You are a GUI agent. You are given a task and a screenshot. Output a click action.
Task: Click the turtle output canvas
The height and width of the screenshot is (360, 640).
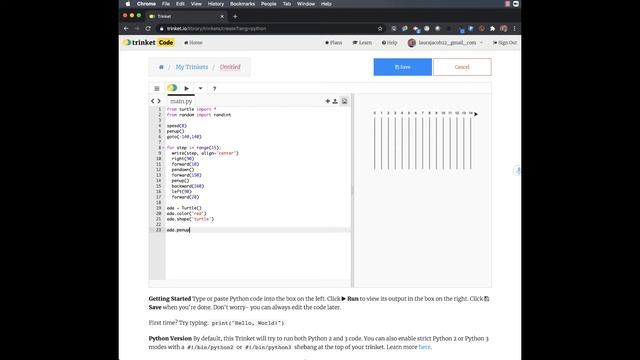click(x=423, y=191)
